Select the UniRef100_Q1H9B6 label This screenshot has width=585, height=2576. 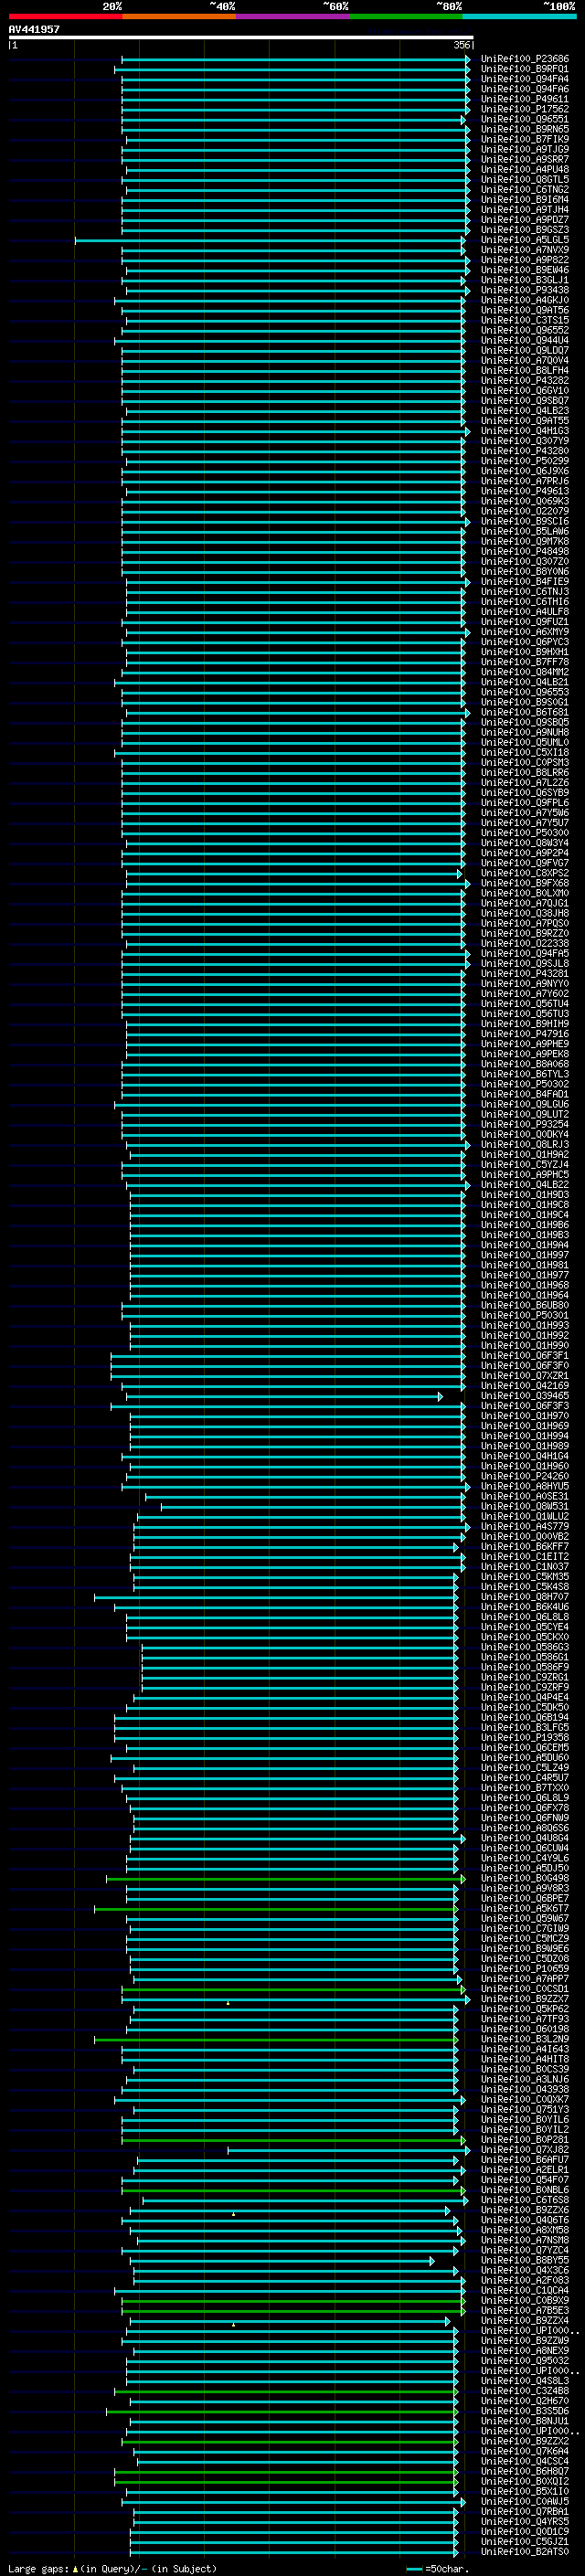[x=525, y=1225]
